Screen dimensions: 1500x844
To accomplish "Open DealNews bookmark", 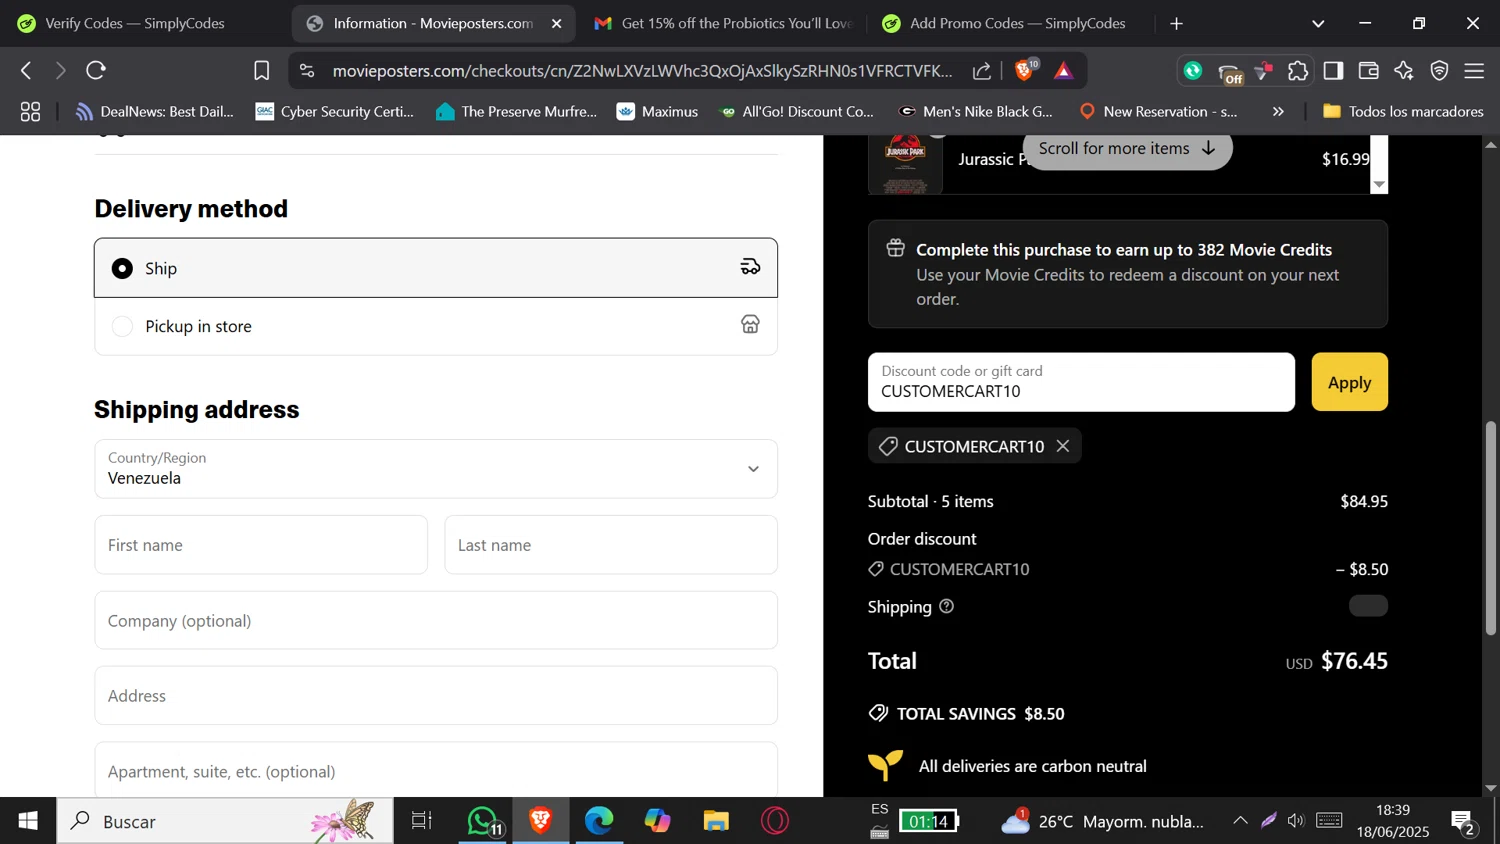I will click(155, 112).
